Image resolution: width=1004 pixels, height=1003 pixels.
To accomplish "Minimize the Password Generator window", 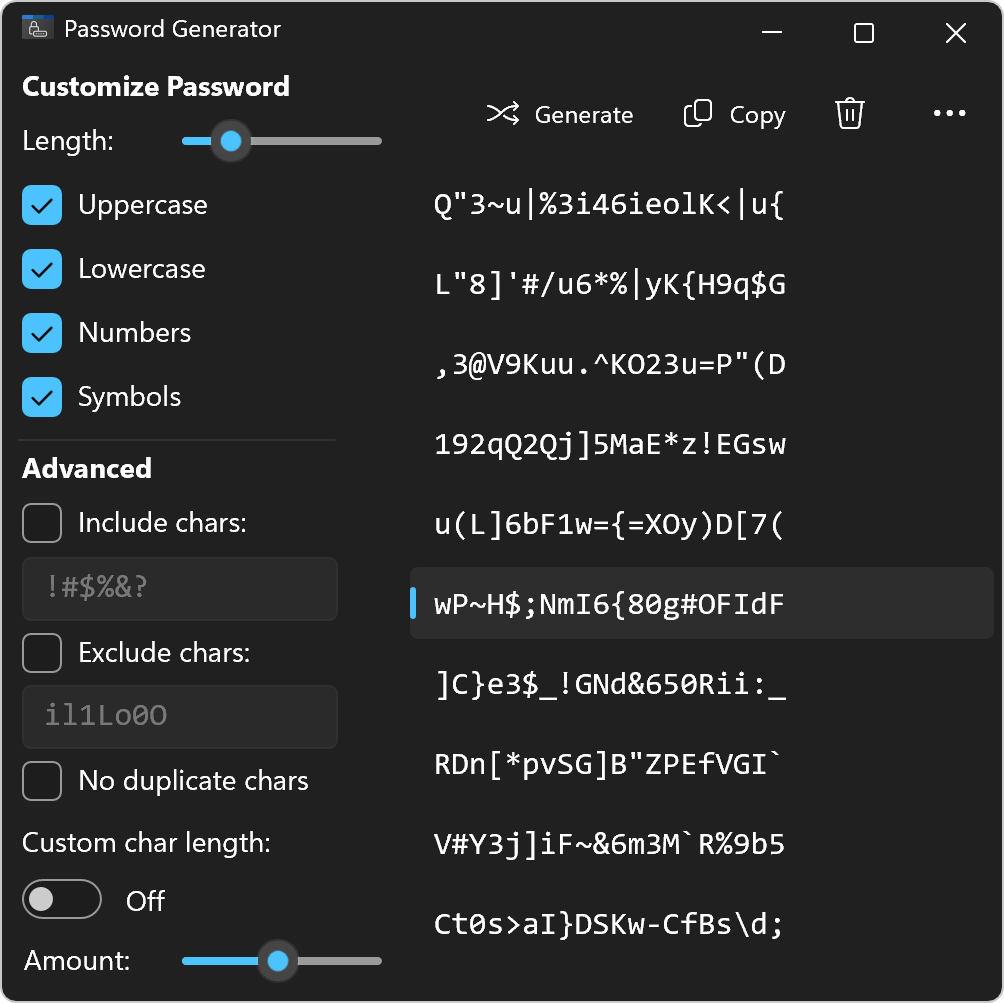I will pyautogui.click(x=772, y=32).
